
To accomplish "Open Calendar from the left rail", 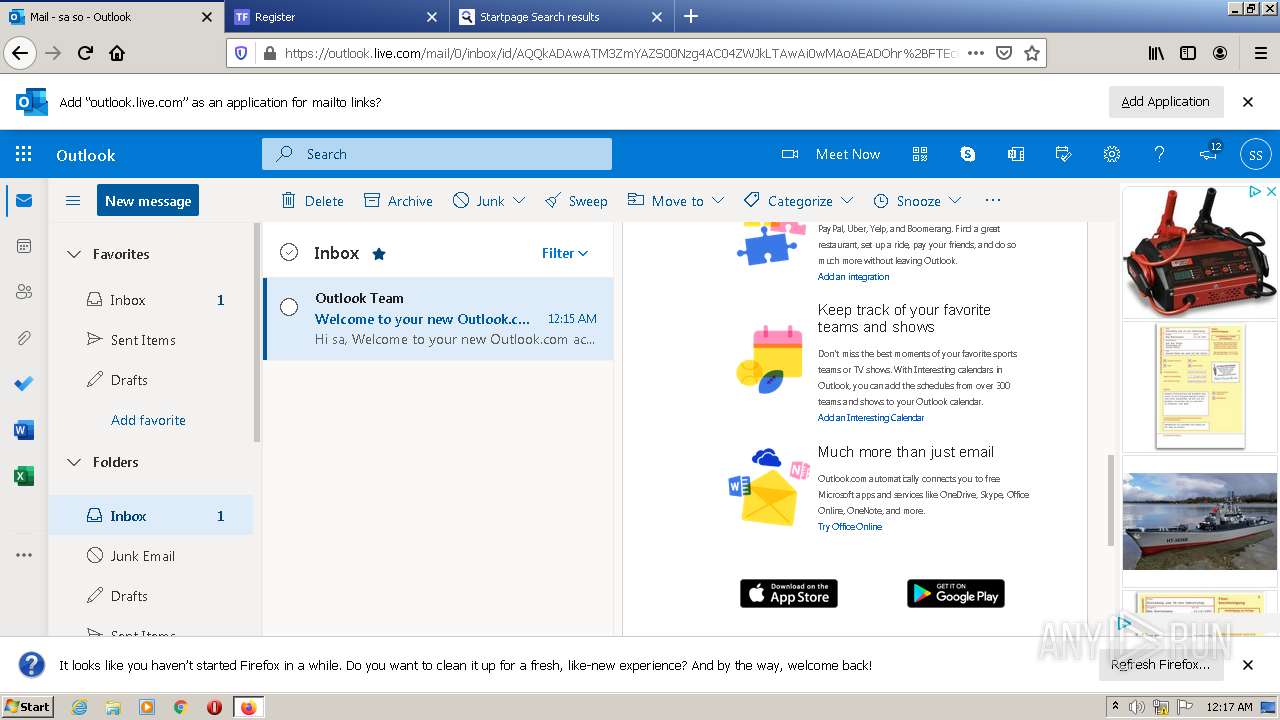I will [24, 246].
